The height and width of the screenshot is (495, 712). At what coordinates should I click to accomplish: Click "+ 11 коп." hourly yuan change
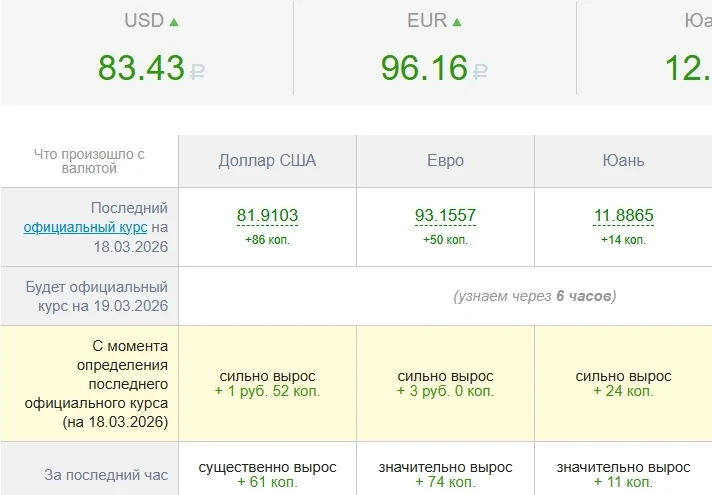(x=623, y=482)
